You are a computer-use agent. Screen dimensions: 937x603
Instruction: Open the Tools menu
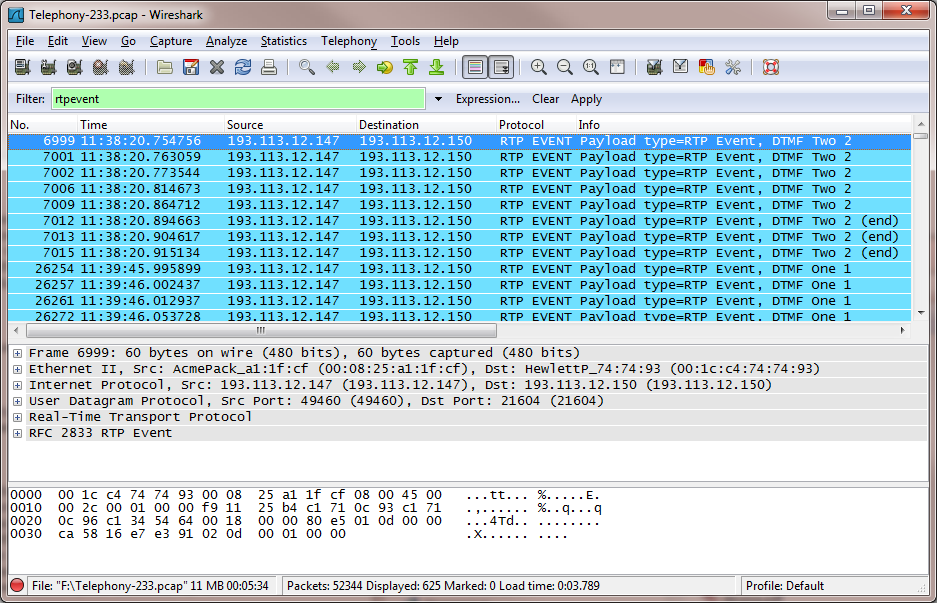(x=405, y=41)
